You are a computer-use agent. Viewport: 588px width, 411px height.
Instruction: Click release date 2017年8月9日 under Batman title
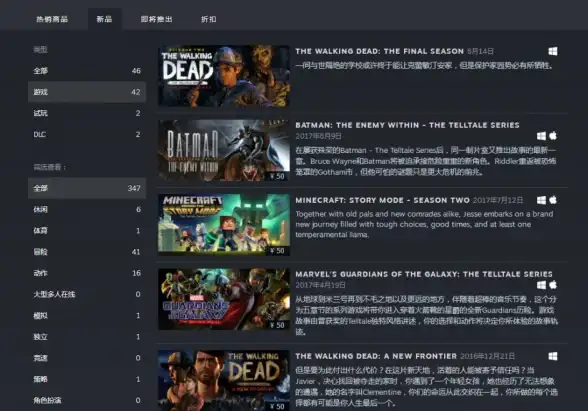(318, 136)
